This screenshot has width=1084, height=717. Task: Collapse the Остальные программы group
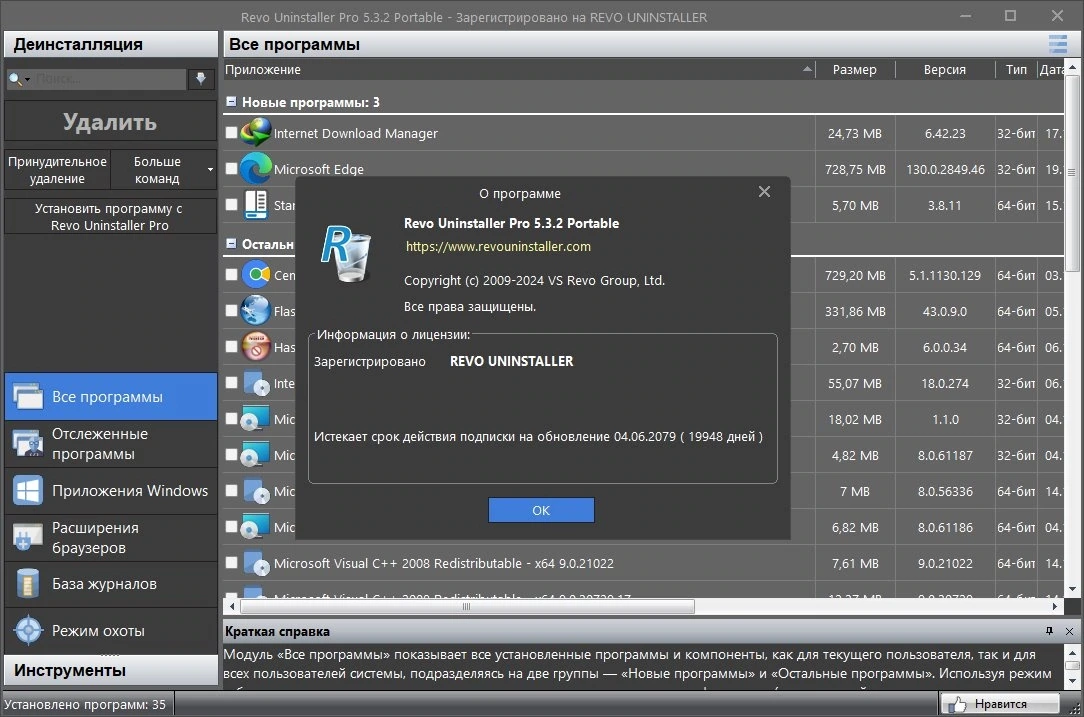(x=232, y=243)
